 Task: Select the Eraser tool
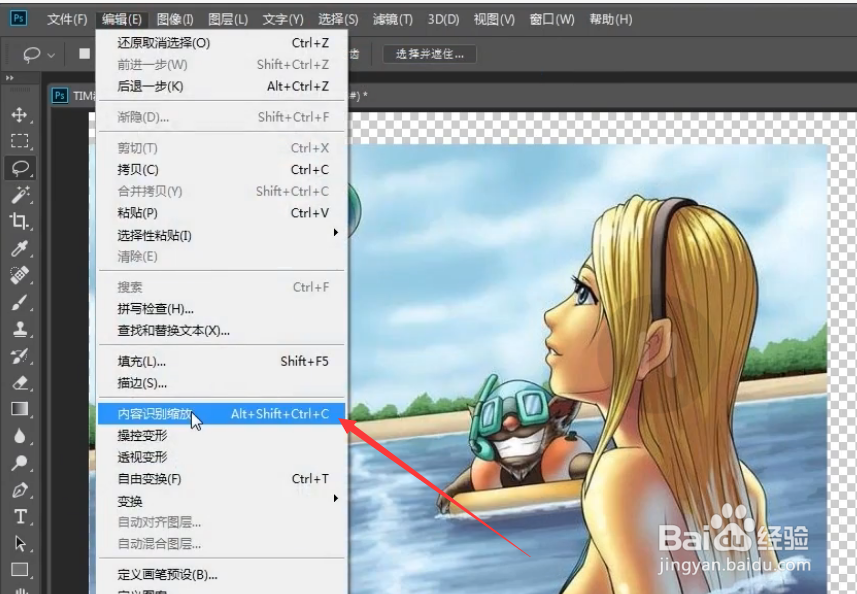[x=20, y=383]
